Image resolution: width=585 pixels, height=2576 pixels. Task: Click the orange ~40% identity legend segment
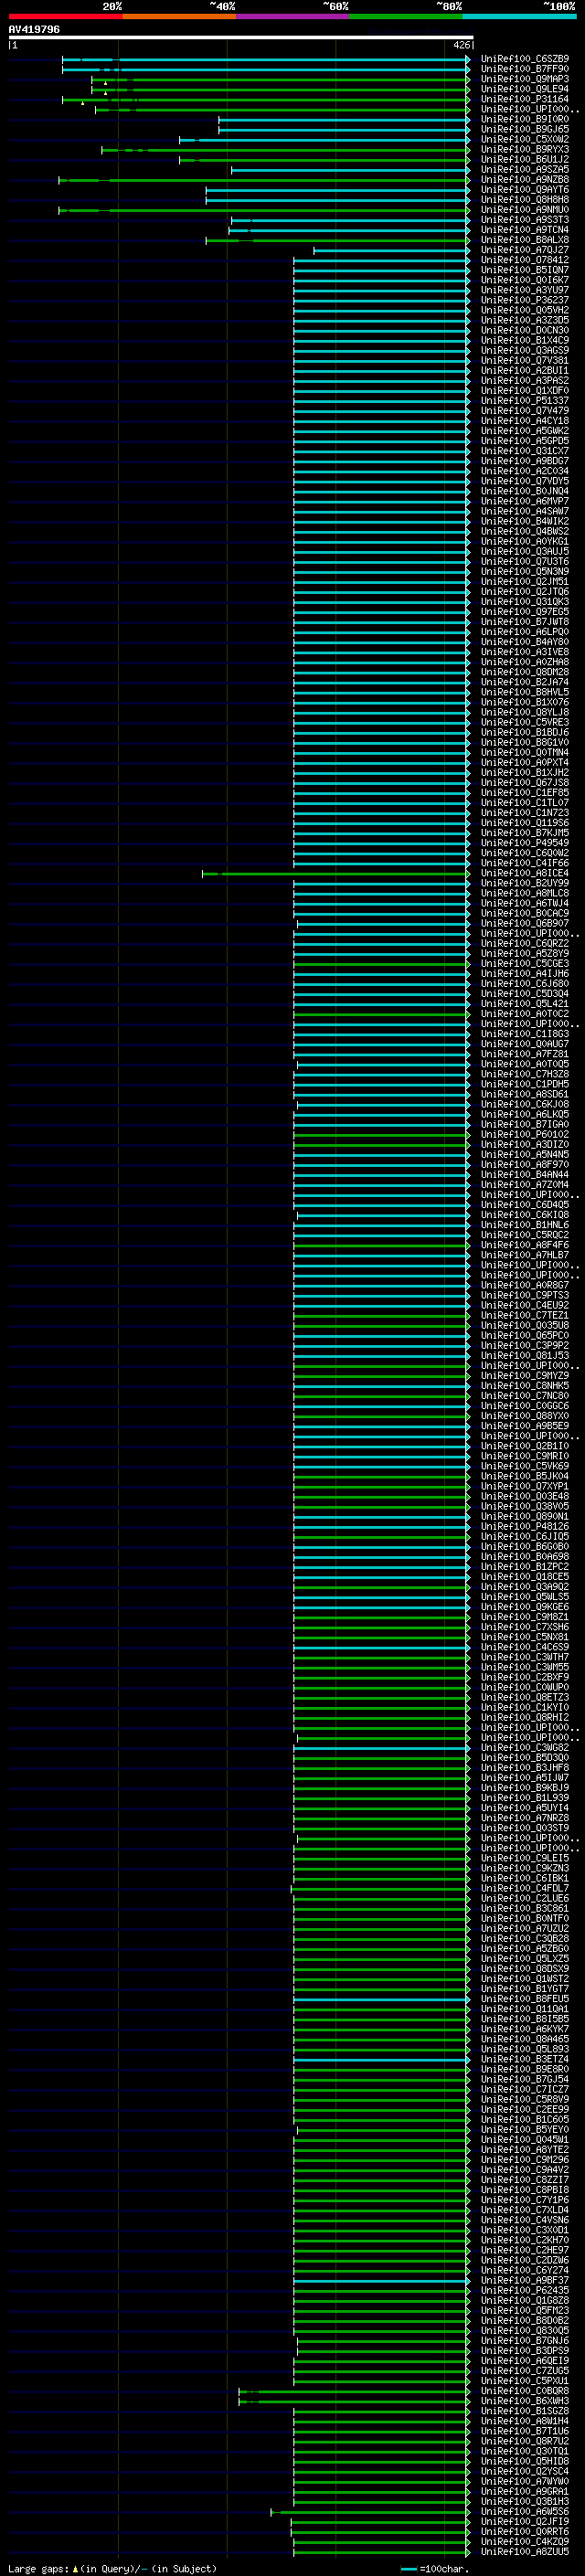(179, 16)
